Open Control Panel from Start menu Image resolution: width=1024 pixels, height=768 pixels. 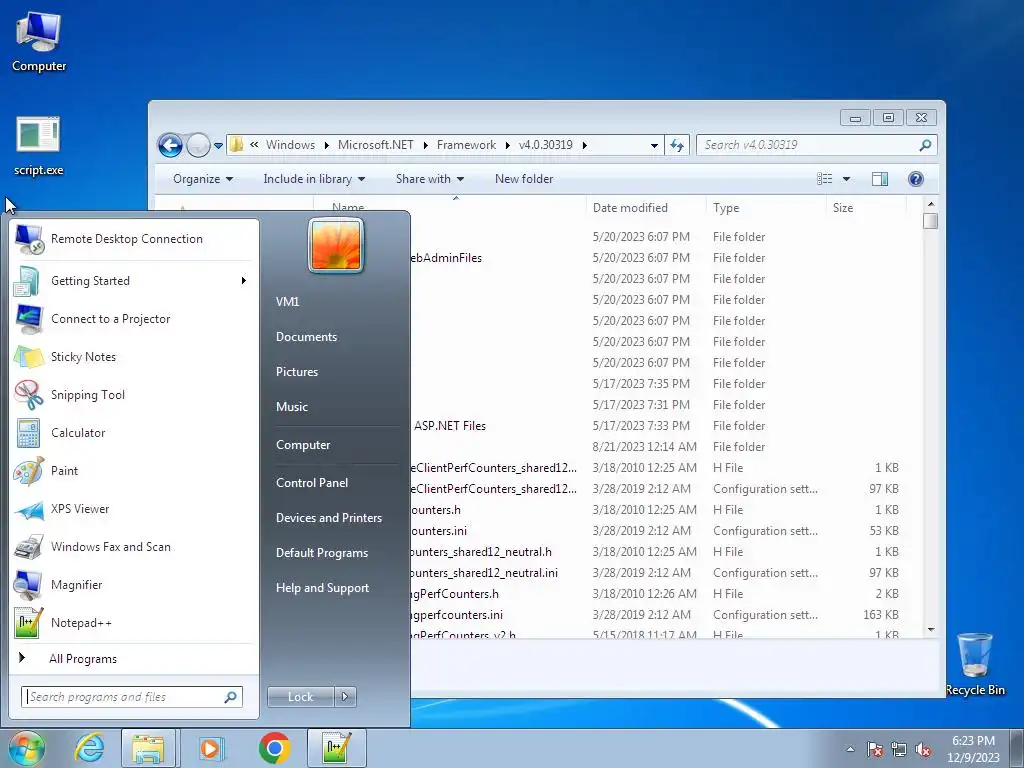click(312, 483)
